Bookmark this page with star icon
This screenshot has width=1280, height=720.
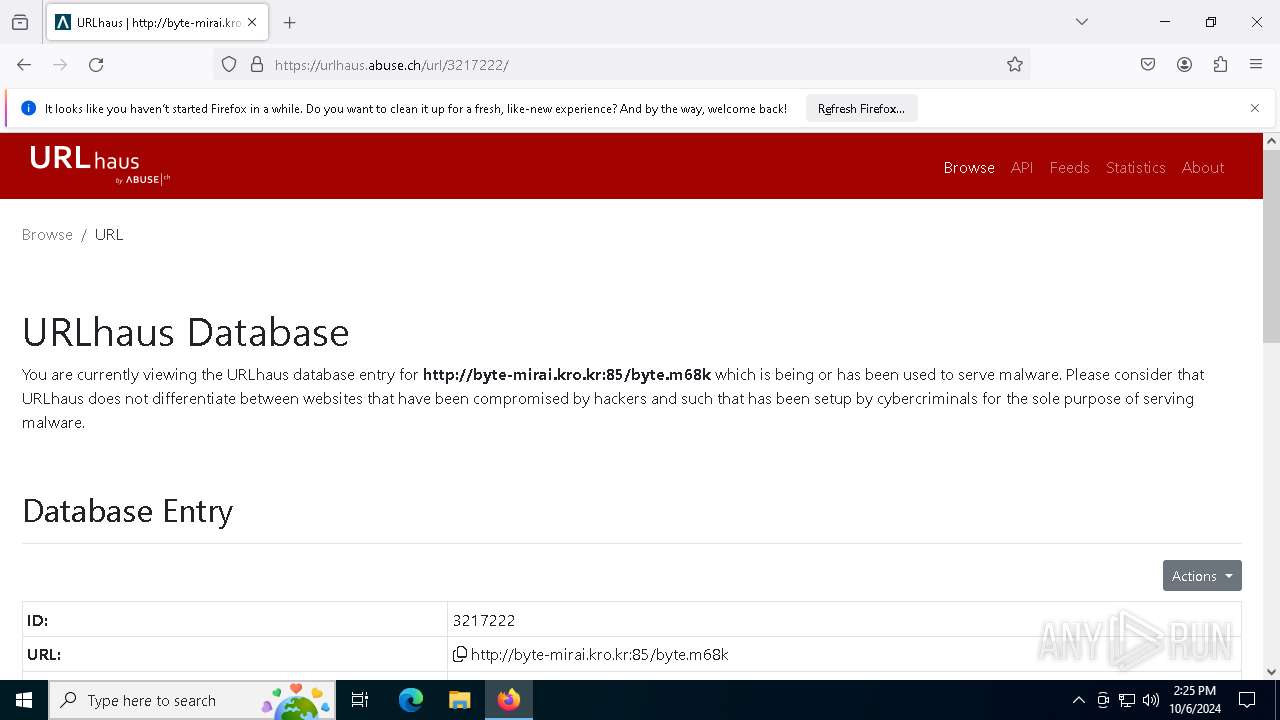tap(1015, 65)
